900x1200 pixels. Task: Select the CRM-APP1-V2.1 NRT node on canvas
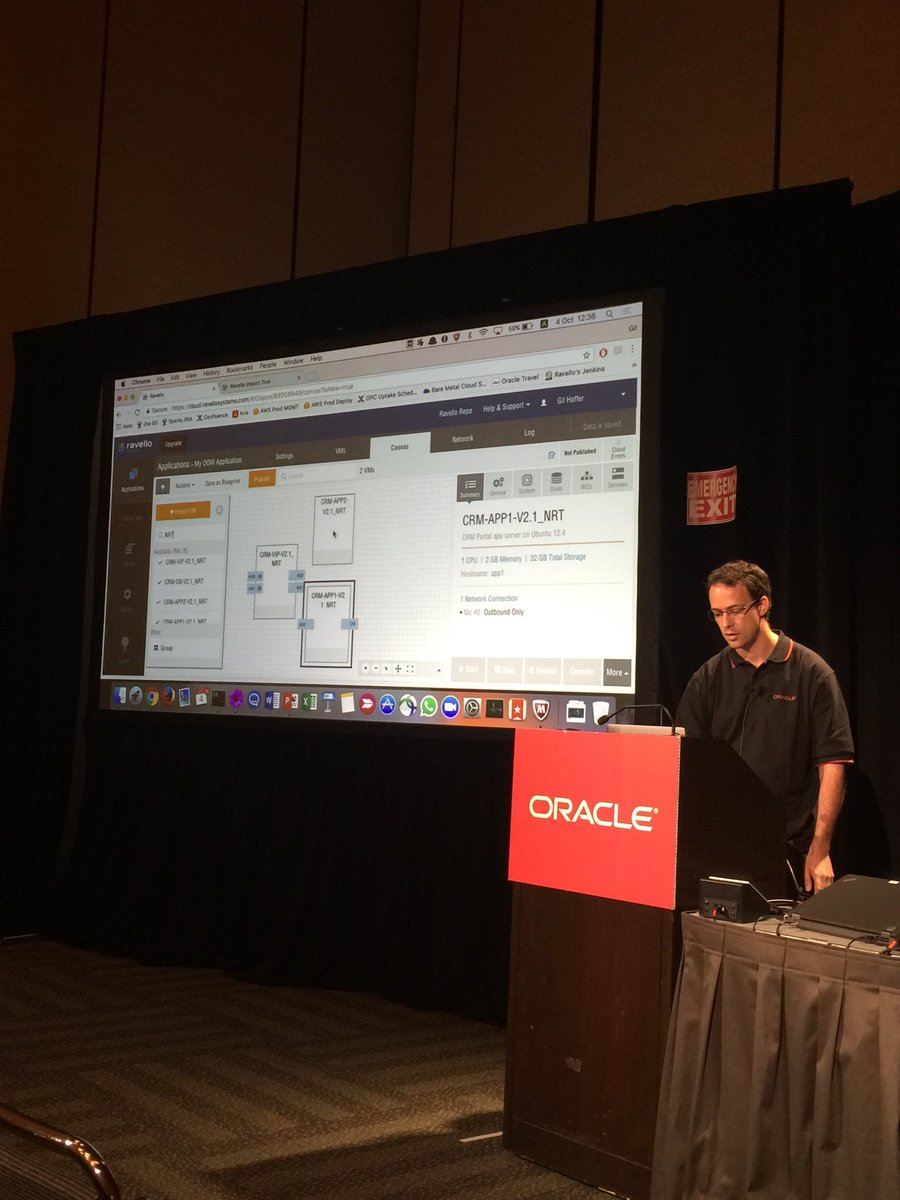(328, 623)
